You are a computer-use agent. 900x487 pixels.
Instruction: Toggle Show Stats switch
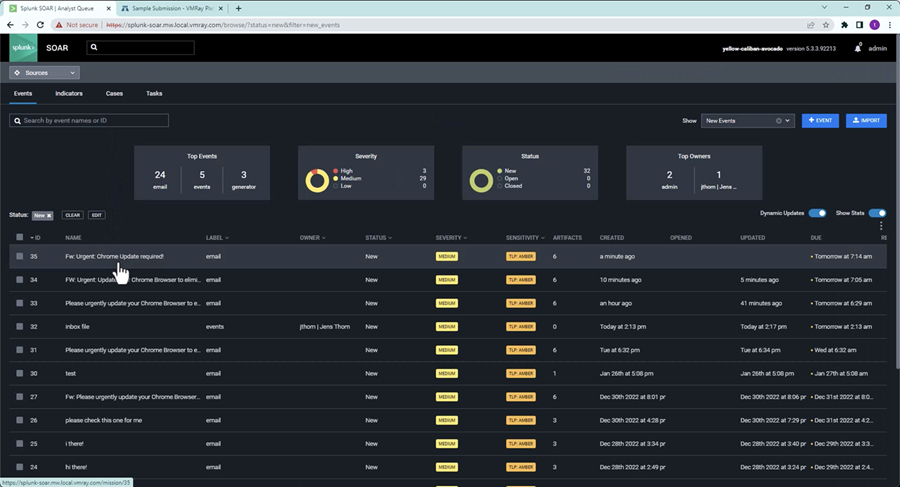click(877, 213)
